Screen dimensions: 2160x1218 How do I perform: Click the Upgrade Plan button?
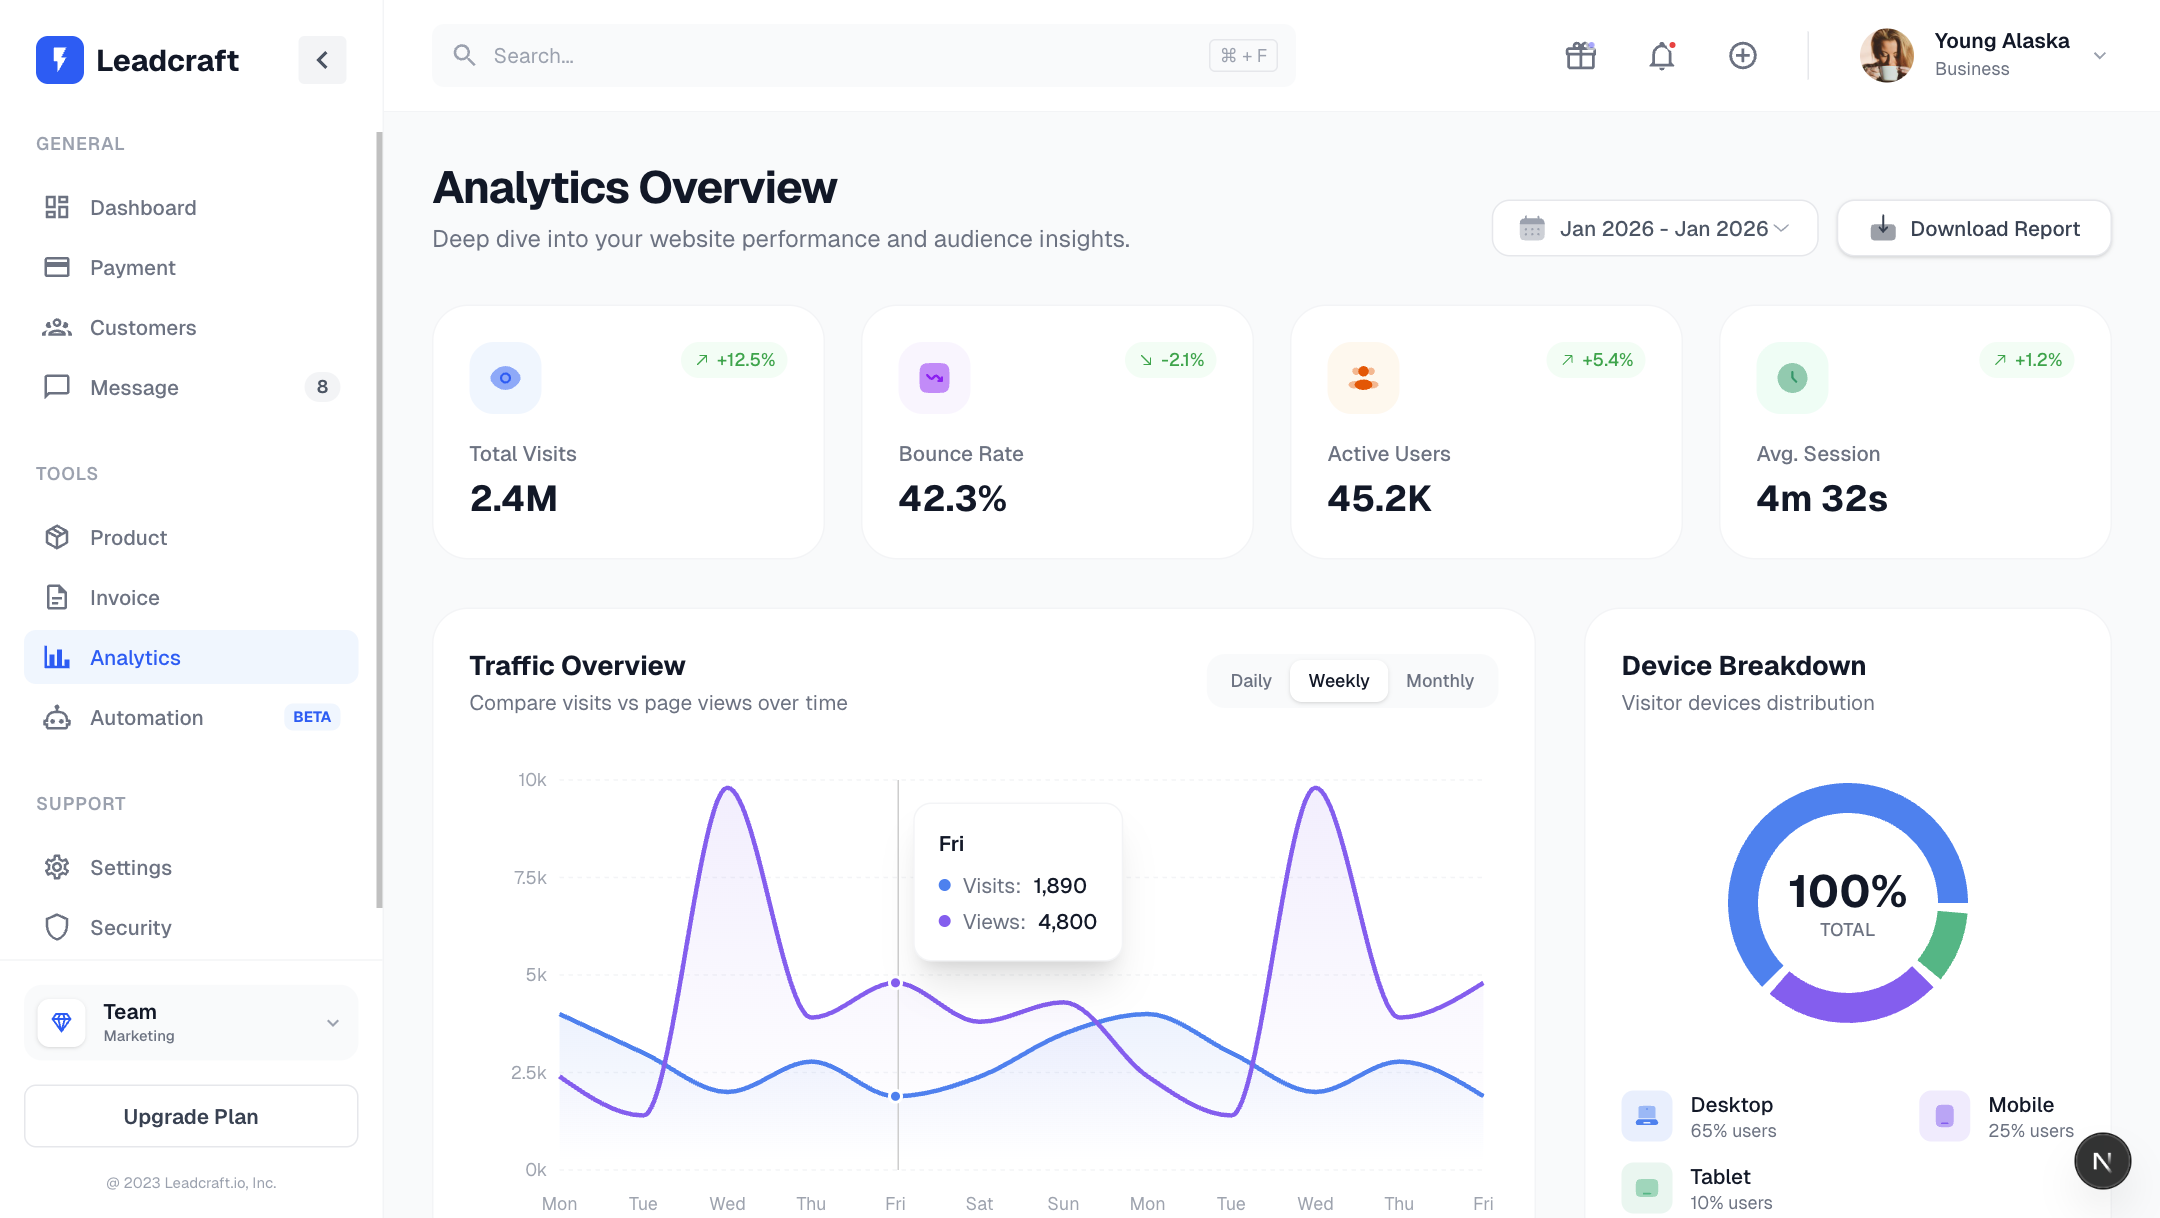tap(191, 1117)
